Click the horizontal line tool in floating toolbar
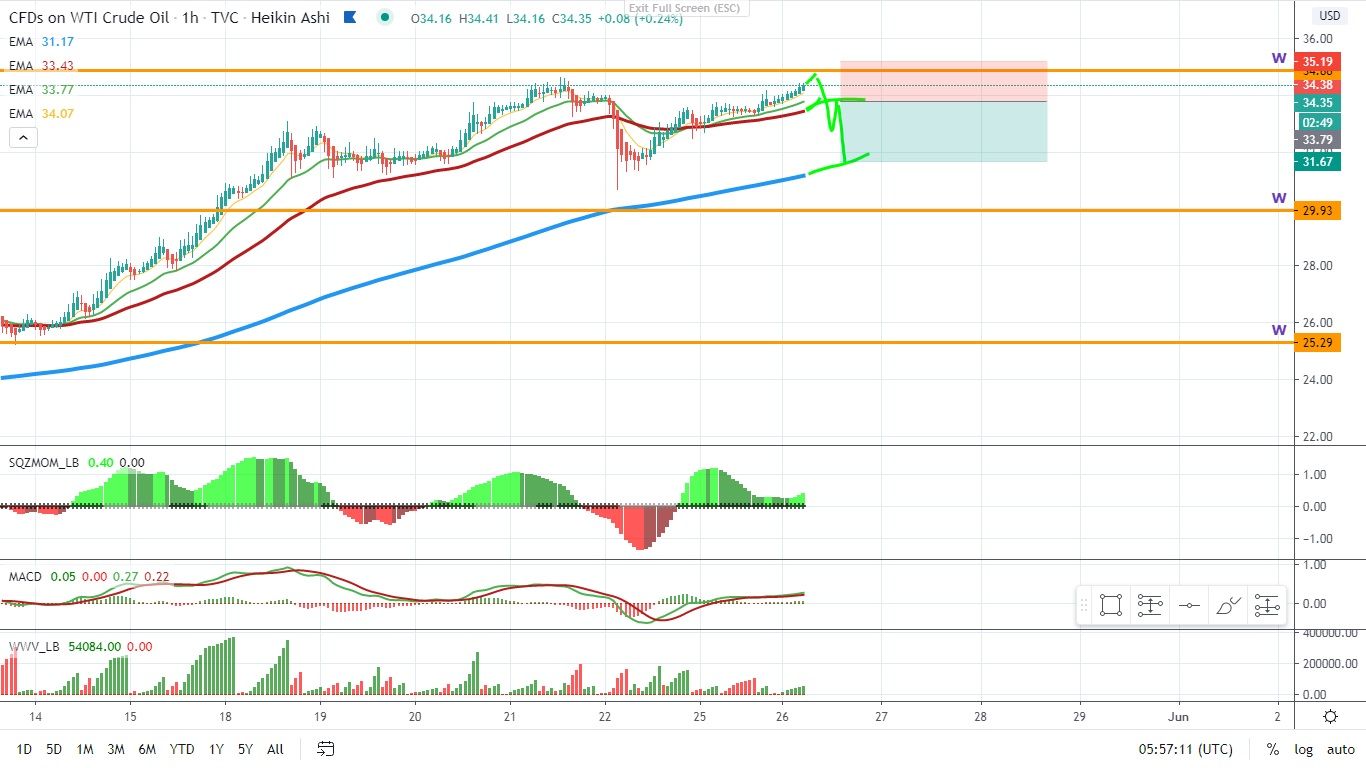This screenshot has height=768, width=1366. point(1189,605)
